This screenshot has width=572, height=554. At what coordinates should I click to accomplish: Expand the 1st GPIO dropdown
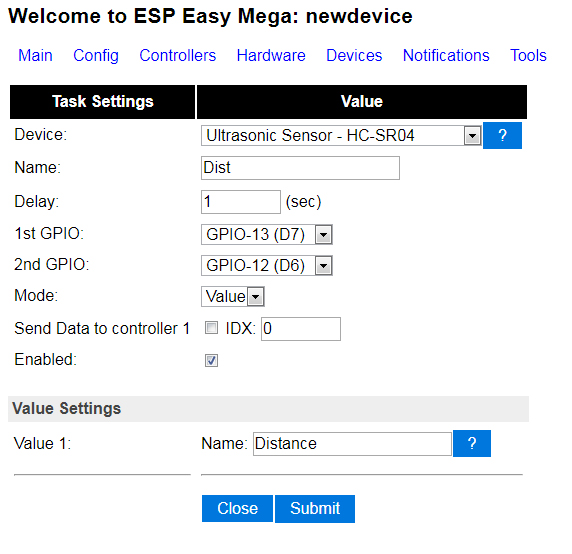pos(267,235)
